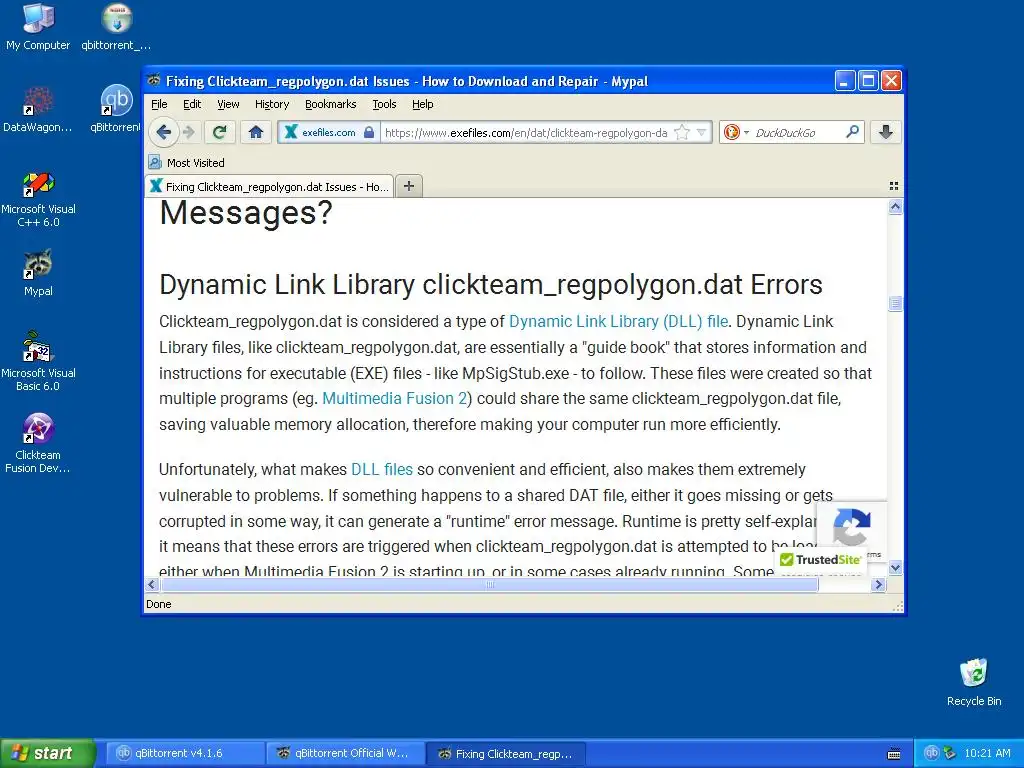Click the TrustedSite badge

tap(820, 560)
